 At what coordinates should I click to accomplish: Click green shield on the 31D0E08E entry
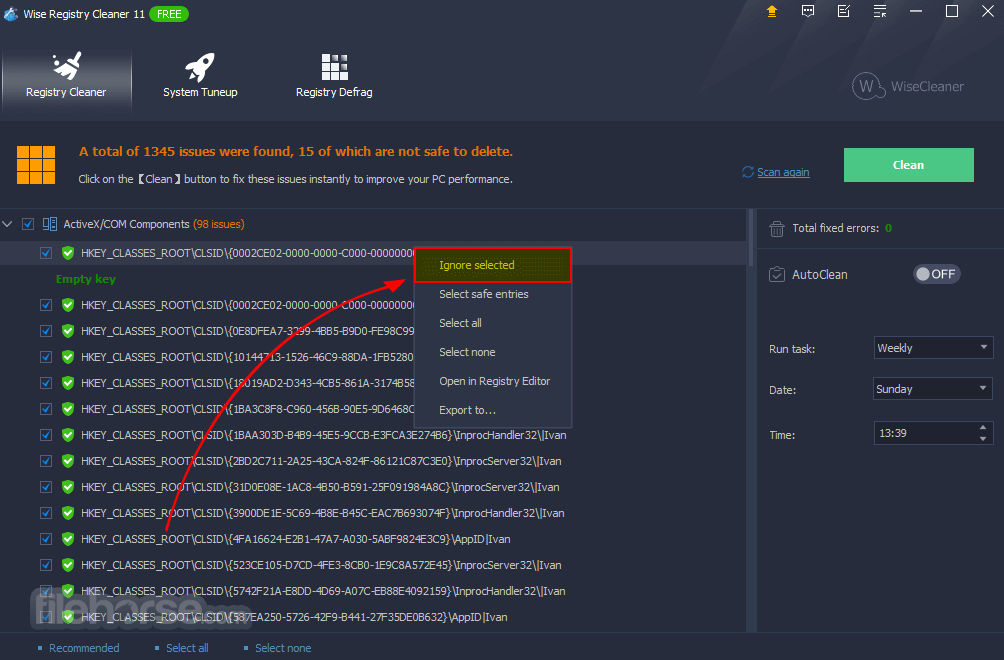[x=68, y=487]
